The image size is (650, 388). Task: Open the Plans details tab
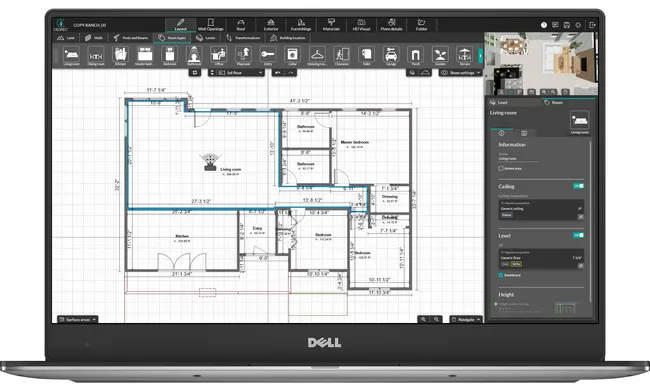tap(391, 24)
